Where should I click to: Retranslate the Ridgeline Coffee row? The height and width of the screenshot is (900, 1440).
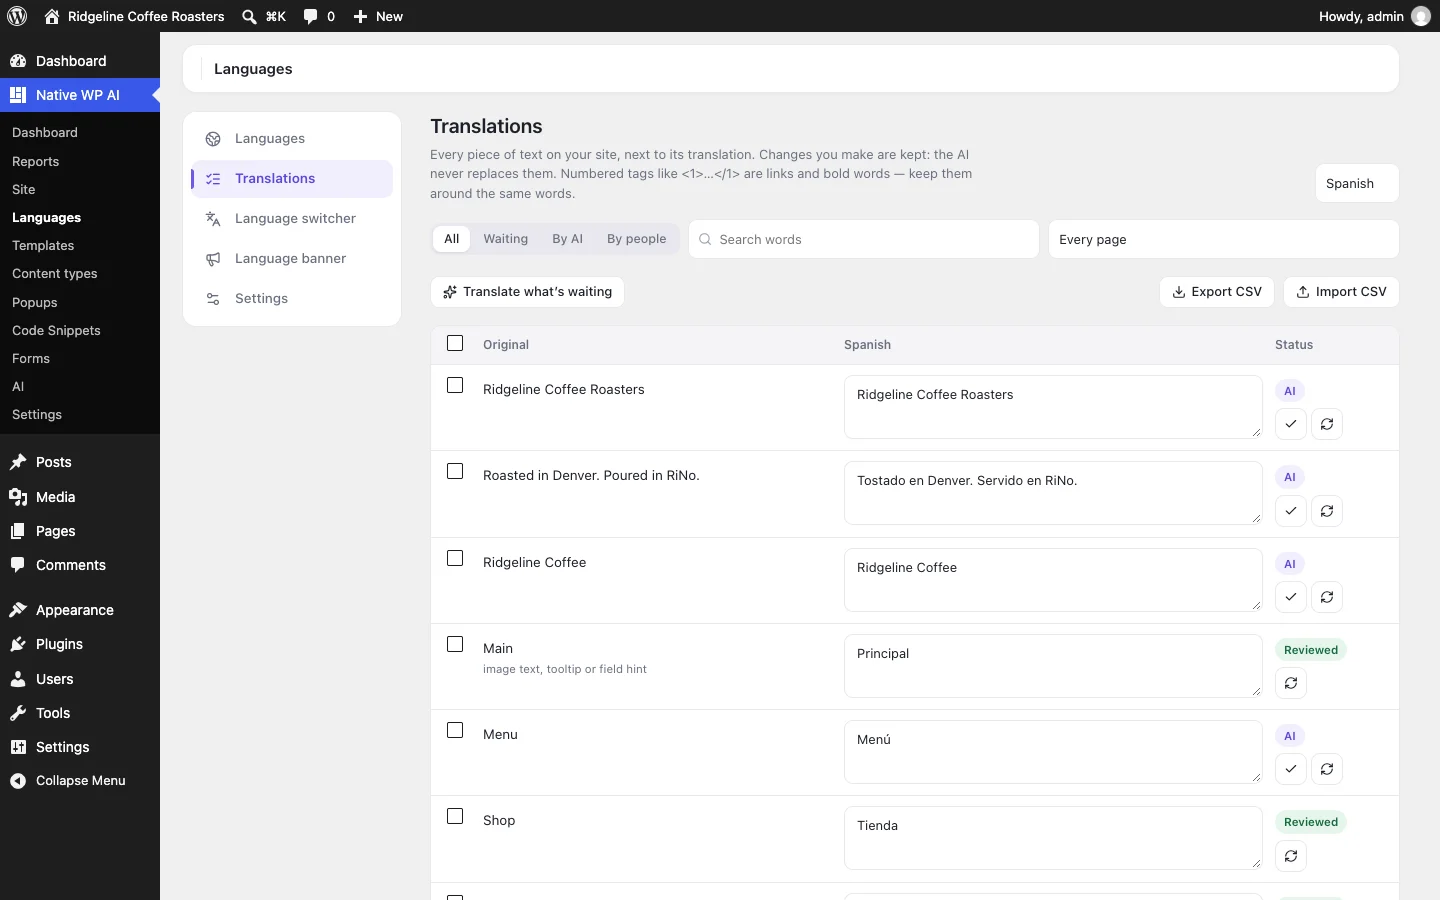coord(1327,597)
